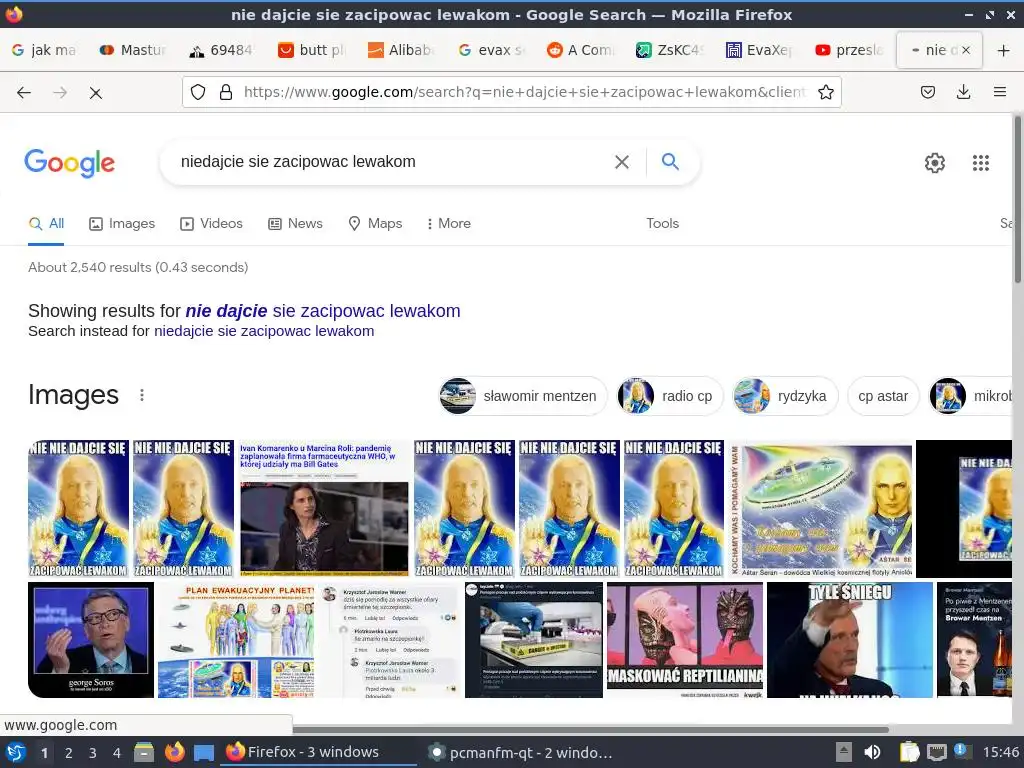This screenshot has width=1024, height=768.
Task: Open the Images section three-dot options
Action: point(142,395)
